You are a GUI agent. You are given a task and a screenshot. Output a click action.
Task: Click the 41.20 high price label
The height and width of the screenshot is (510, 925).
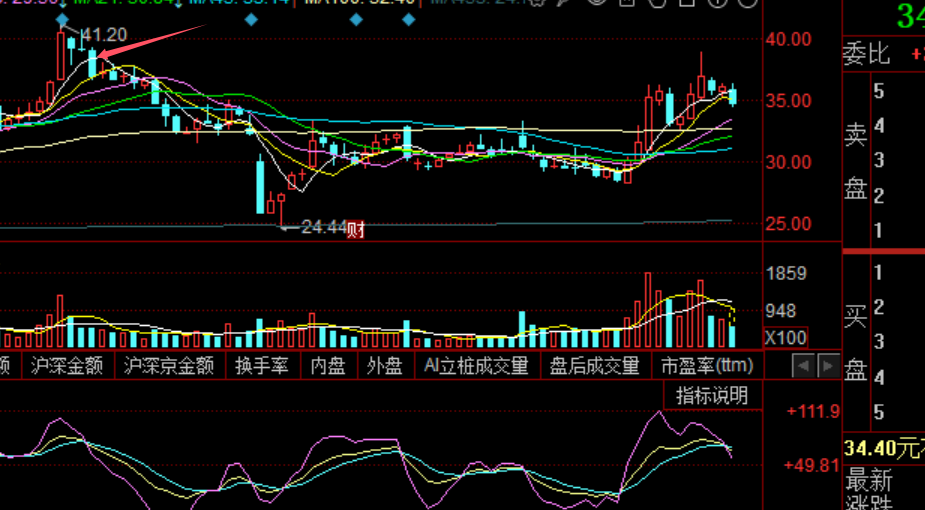pos(104,35)
